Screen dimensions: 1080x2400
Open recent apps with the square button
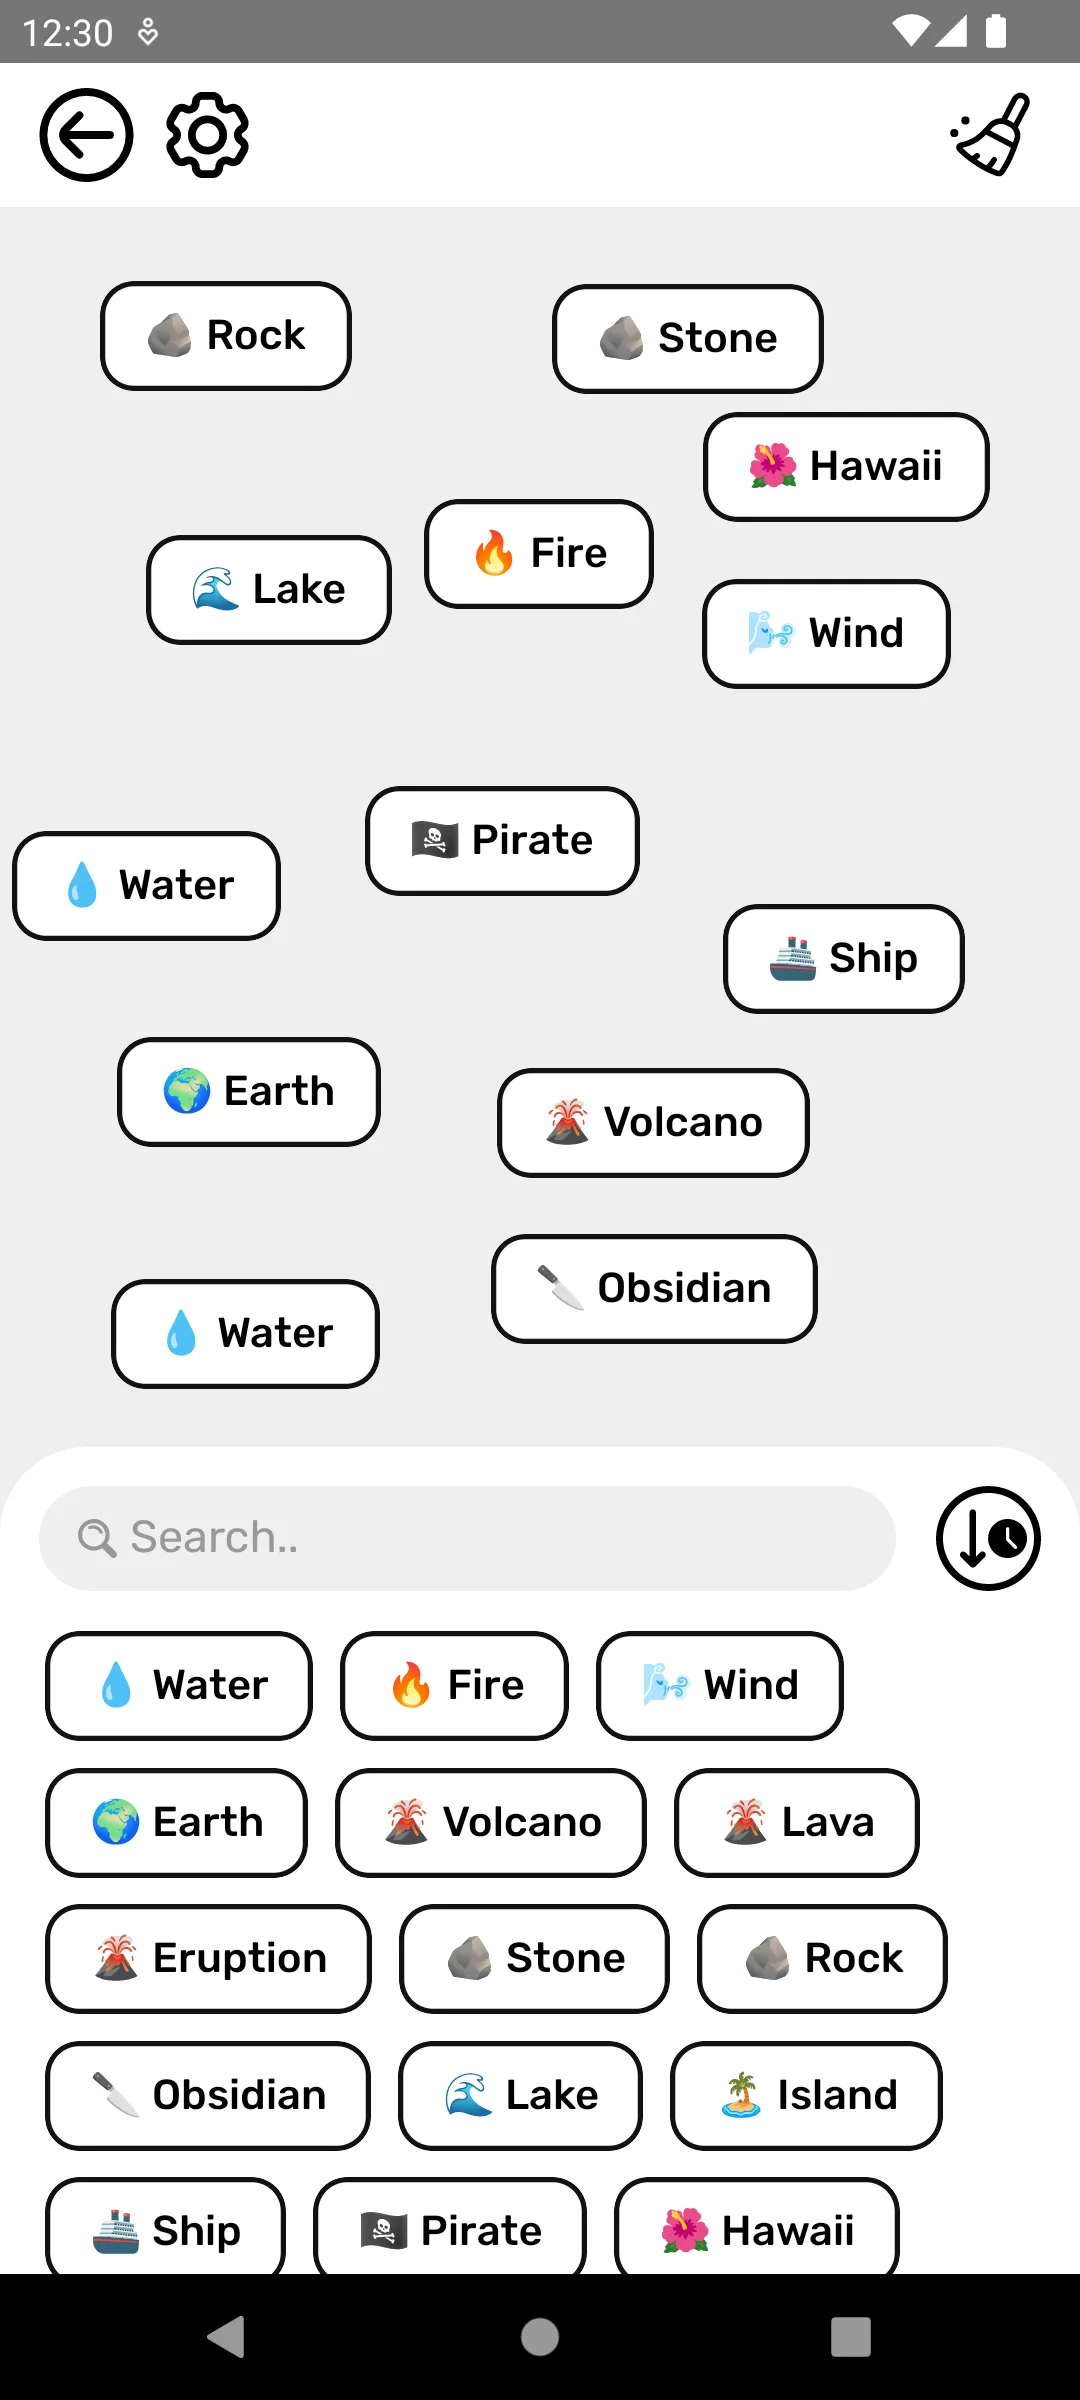coord(850,2337)
